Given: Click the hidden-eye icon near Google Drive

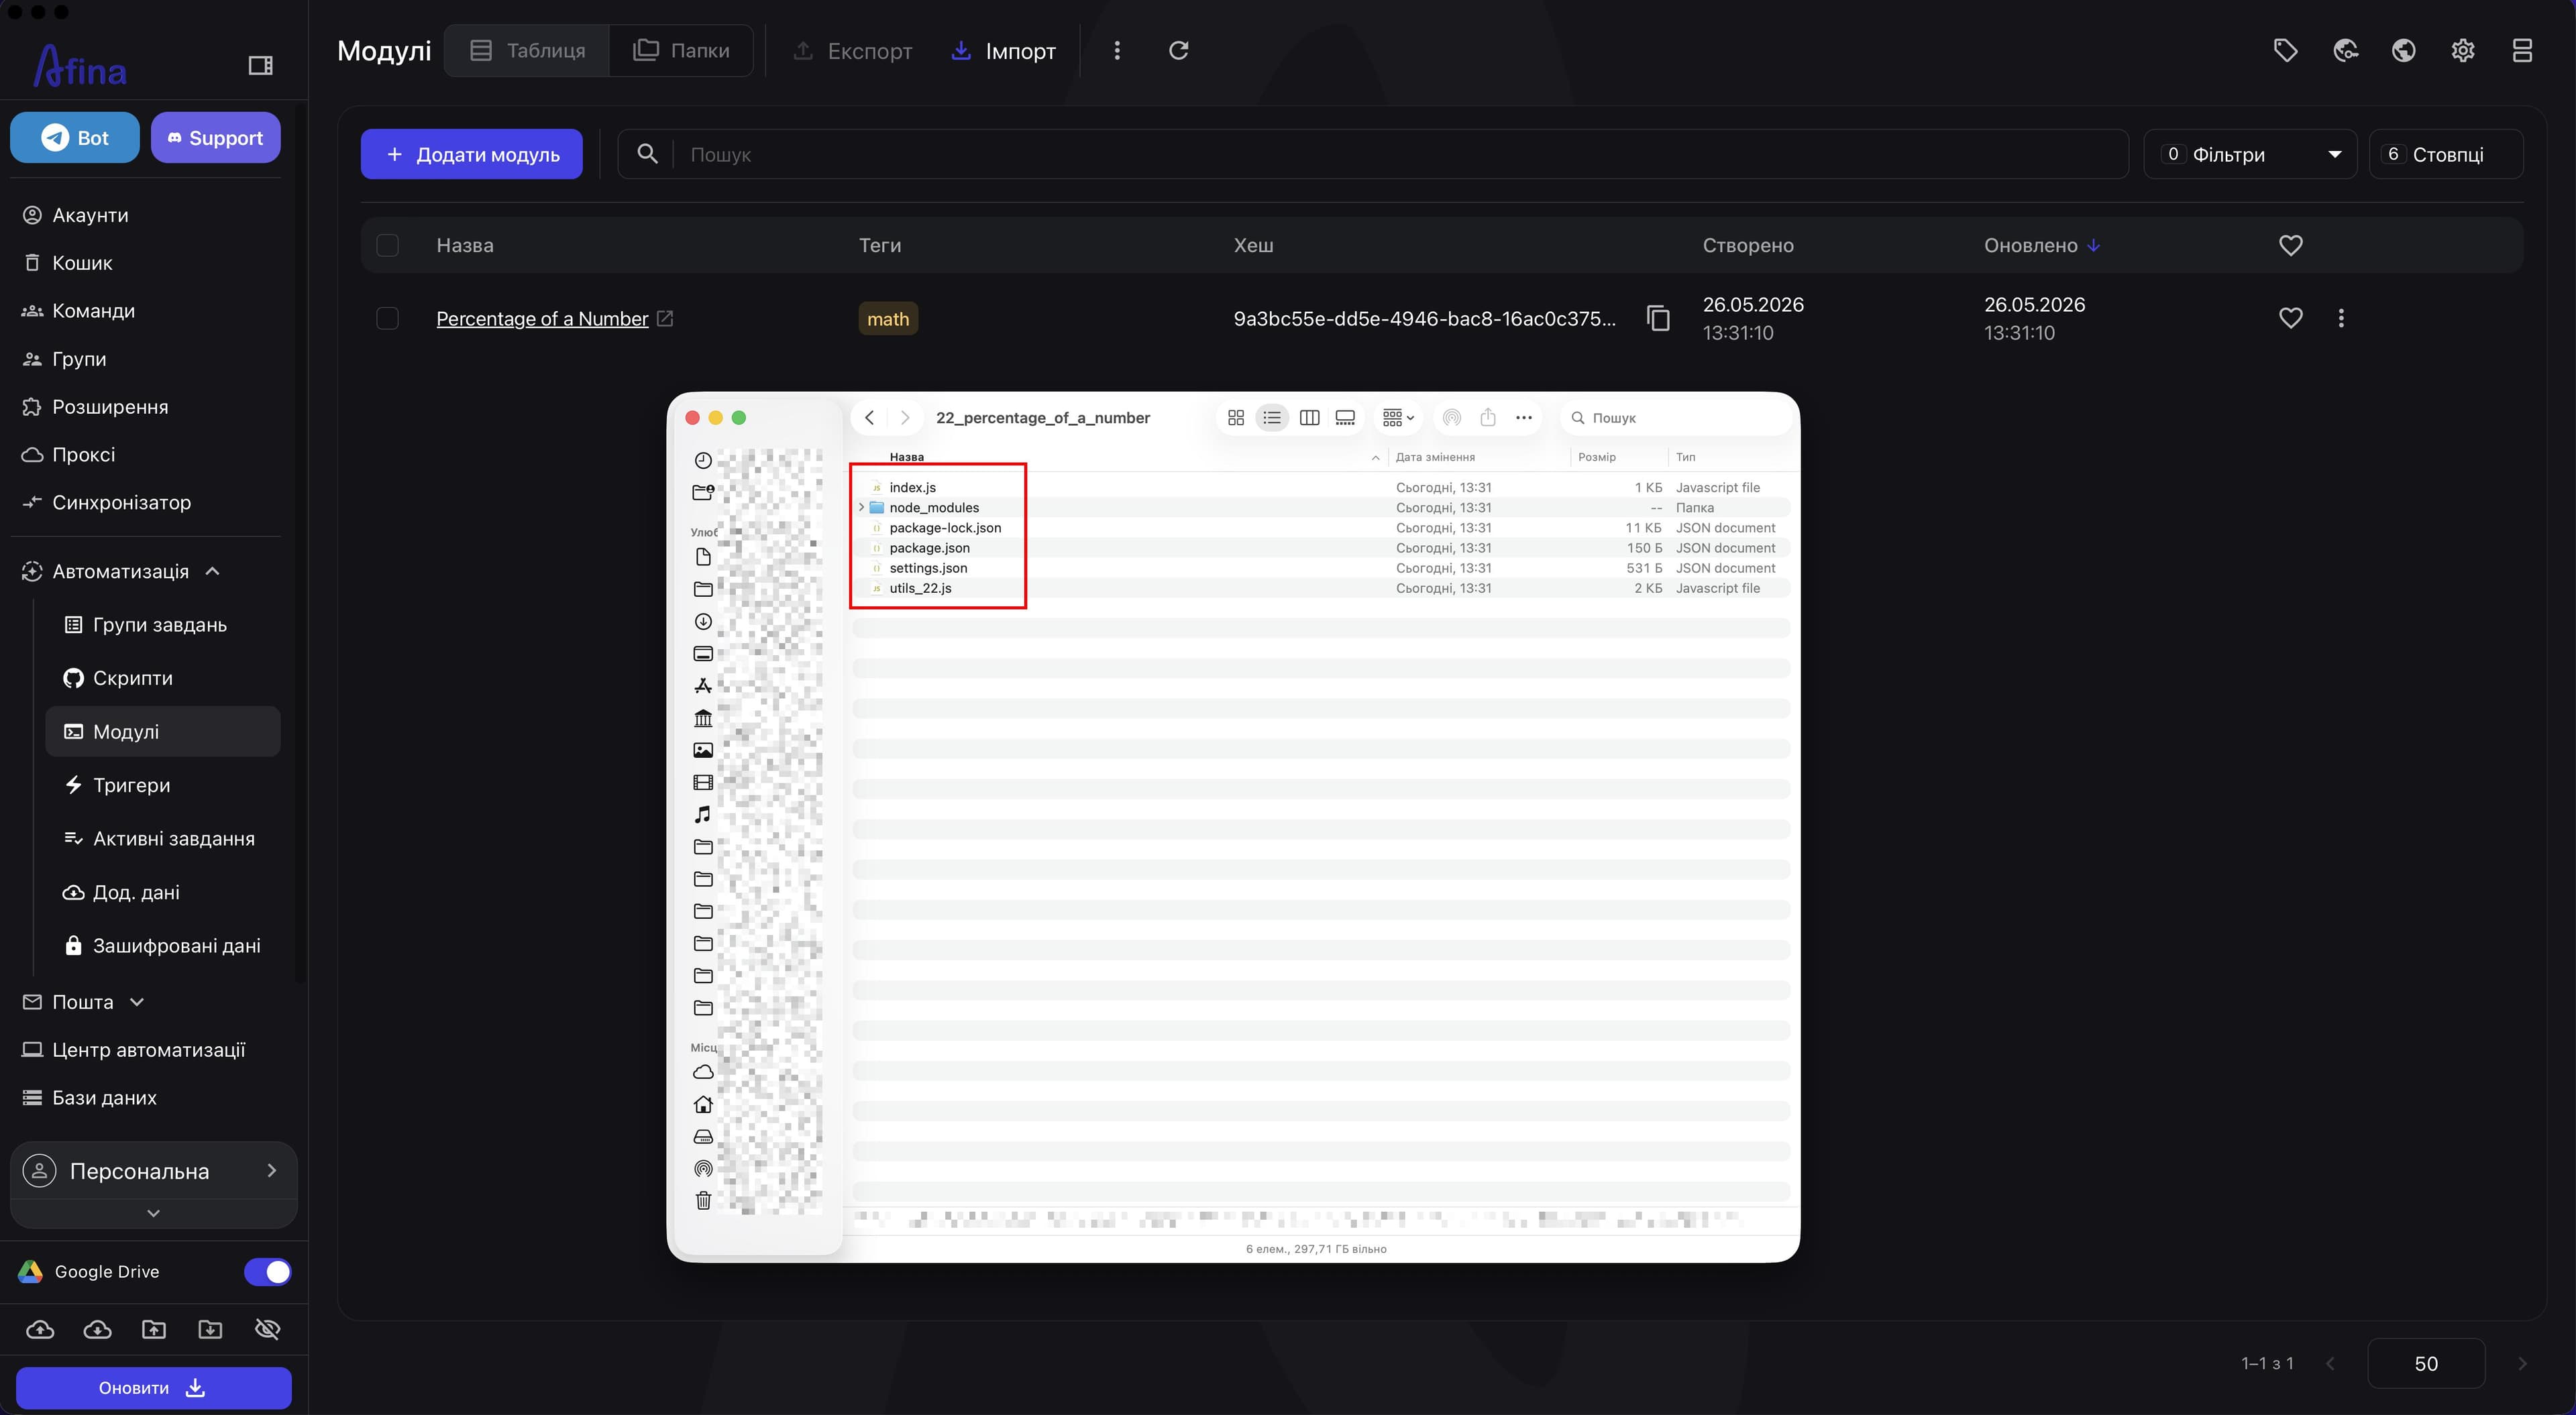Looking at the screenshot, I should point(267,1329).
